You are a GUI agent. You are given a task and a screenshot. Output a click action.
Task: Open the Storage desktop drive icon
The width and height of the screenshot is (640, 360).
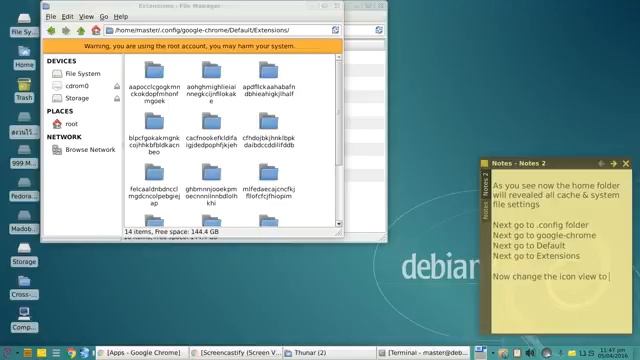tap(24, 254)
